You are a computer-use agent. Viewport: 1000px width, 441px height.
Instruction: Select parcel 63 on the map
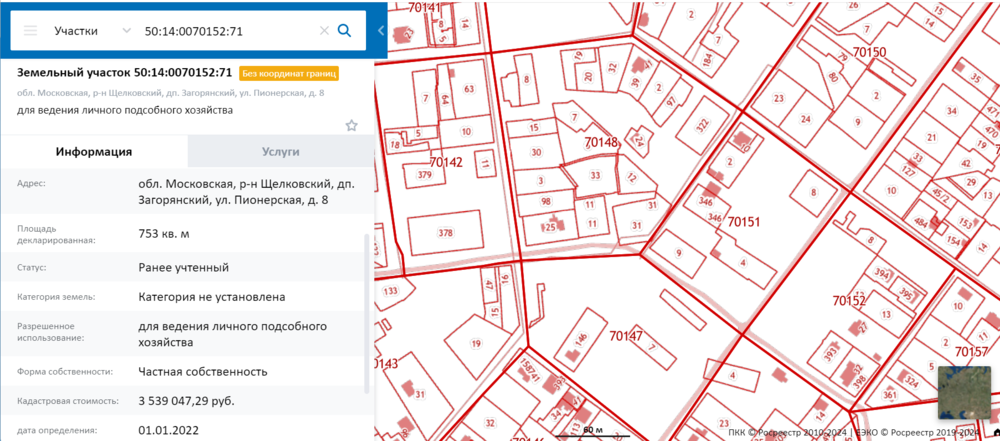pos(468,89)
